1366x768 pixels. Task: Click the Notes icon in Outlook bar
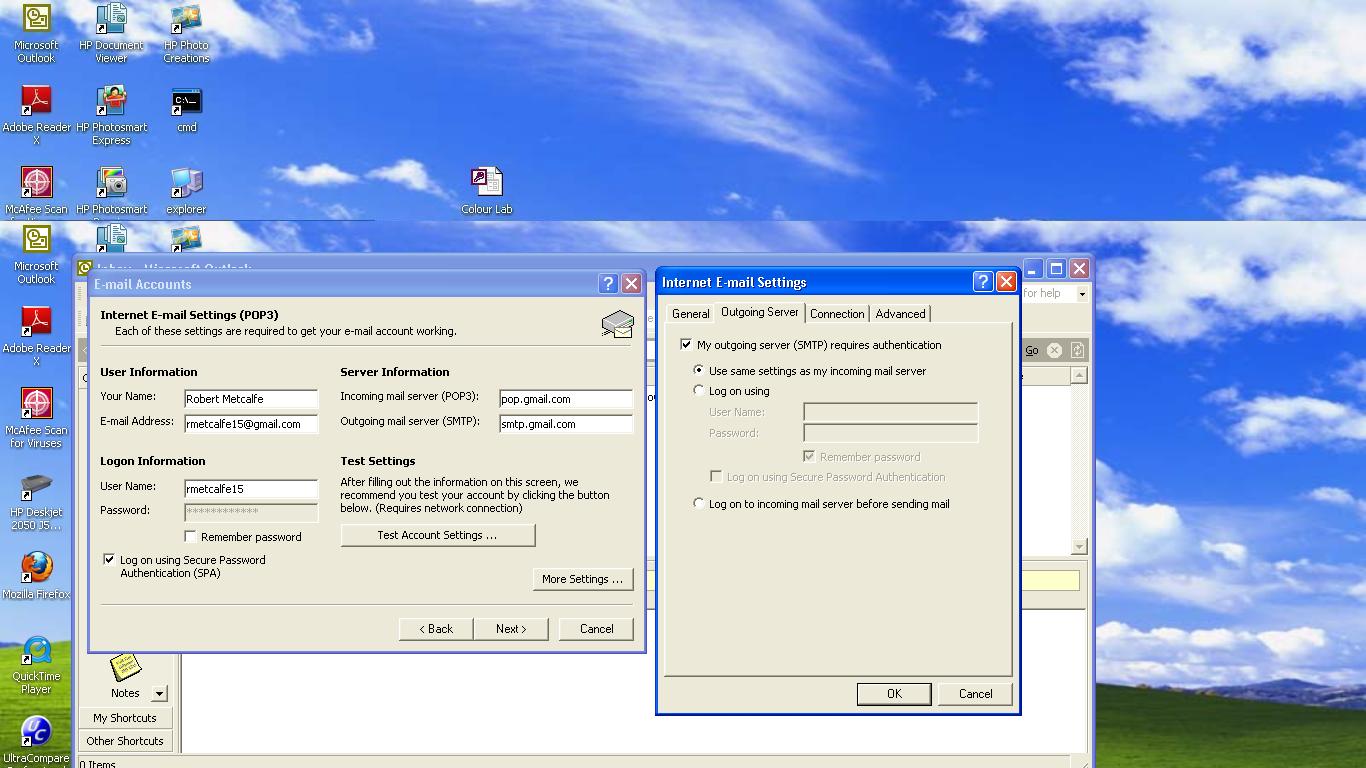[x=125, y=668]
